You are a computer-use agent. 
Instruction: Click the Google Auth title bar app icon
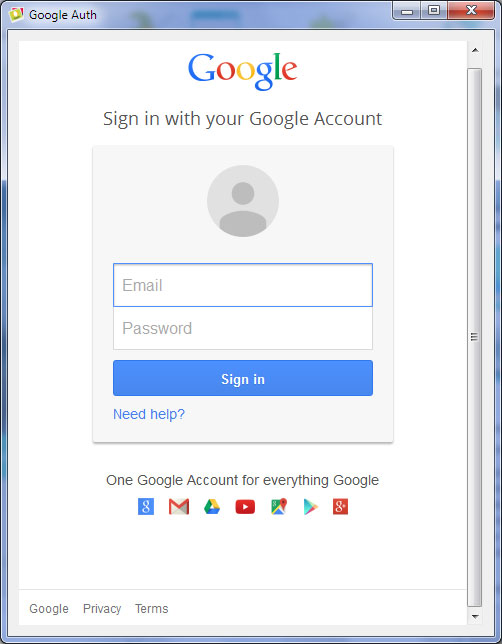point(16,14)
